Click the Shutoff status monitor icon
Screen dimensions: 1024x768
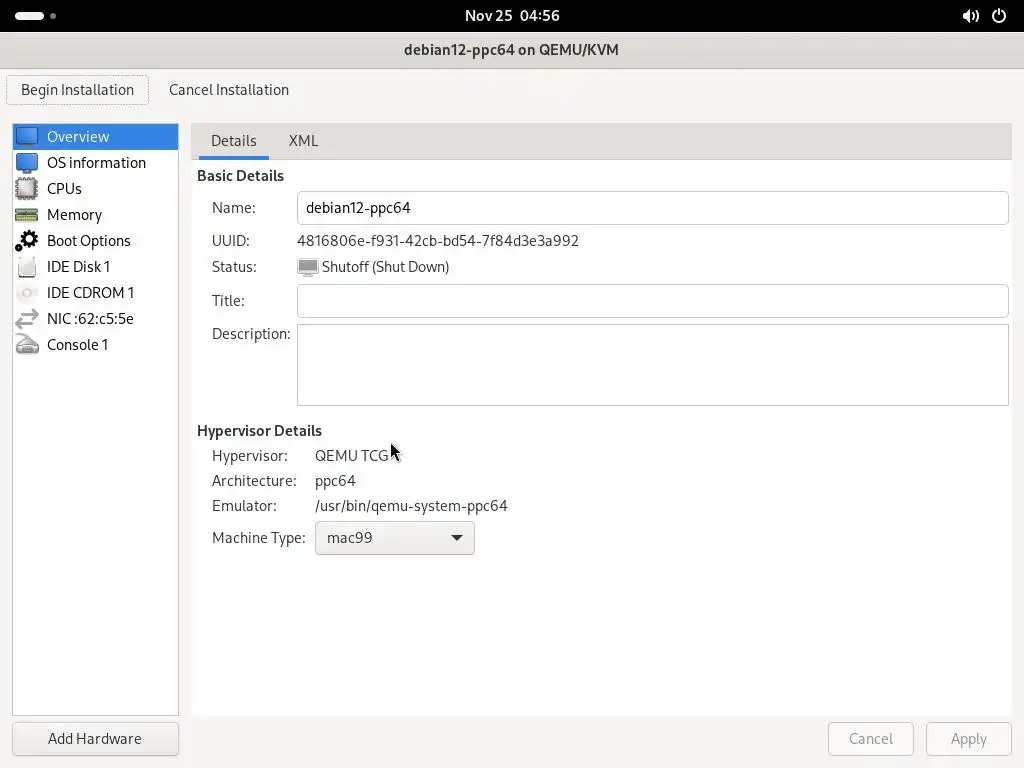tap(308, 267)
